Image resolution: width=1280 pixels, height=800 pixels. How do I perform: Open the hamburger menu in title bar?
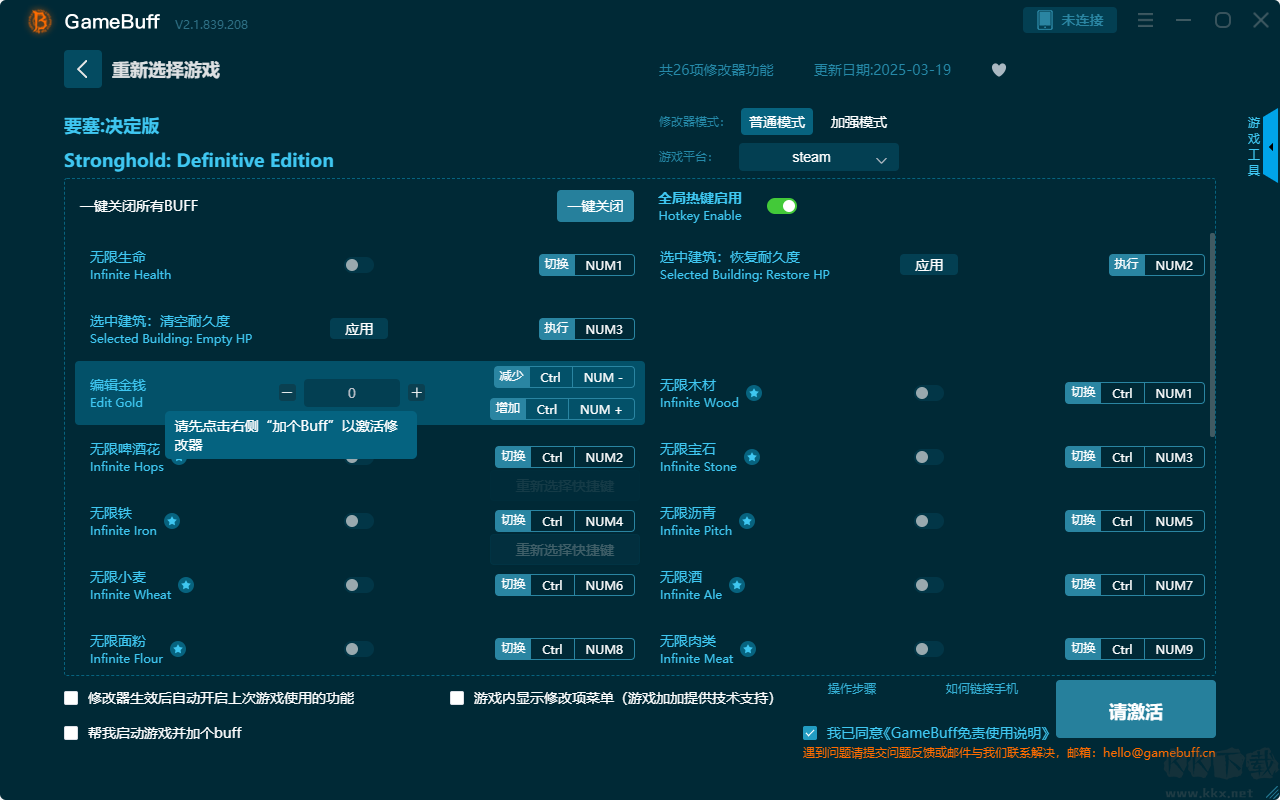pyautogui.click(x=1146, y=20)
